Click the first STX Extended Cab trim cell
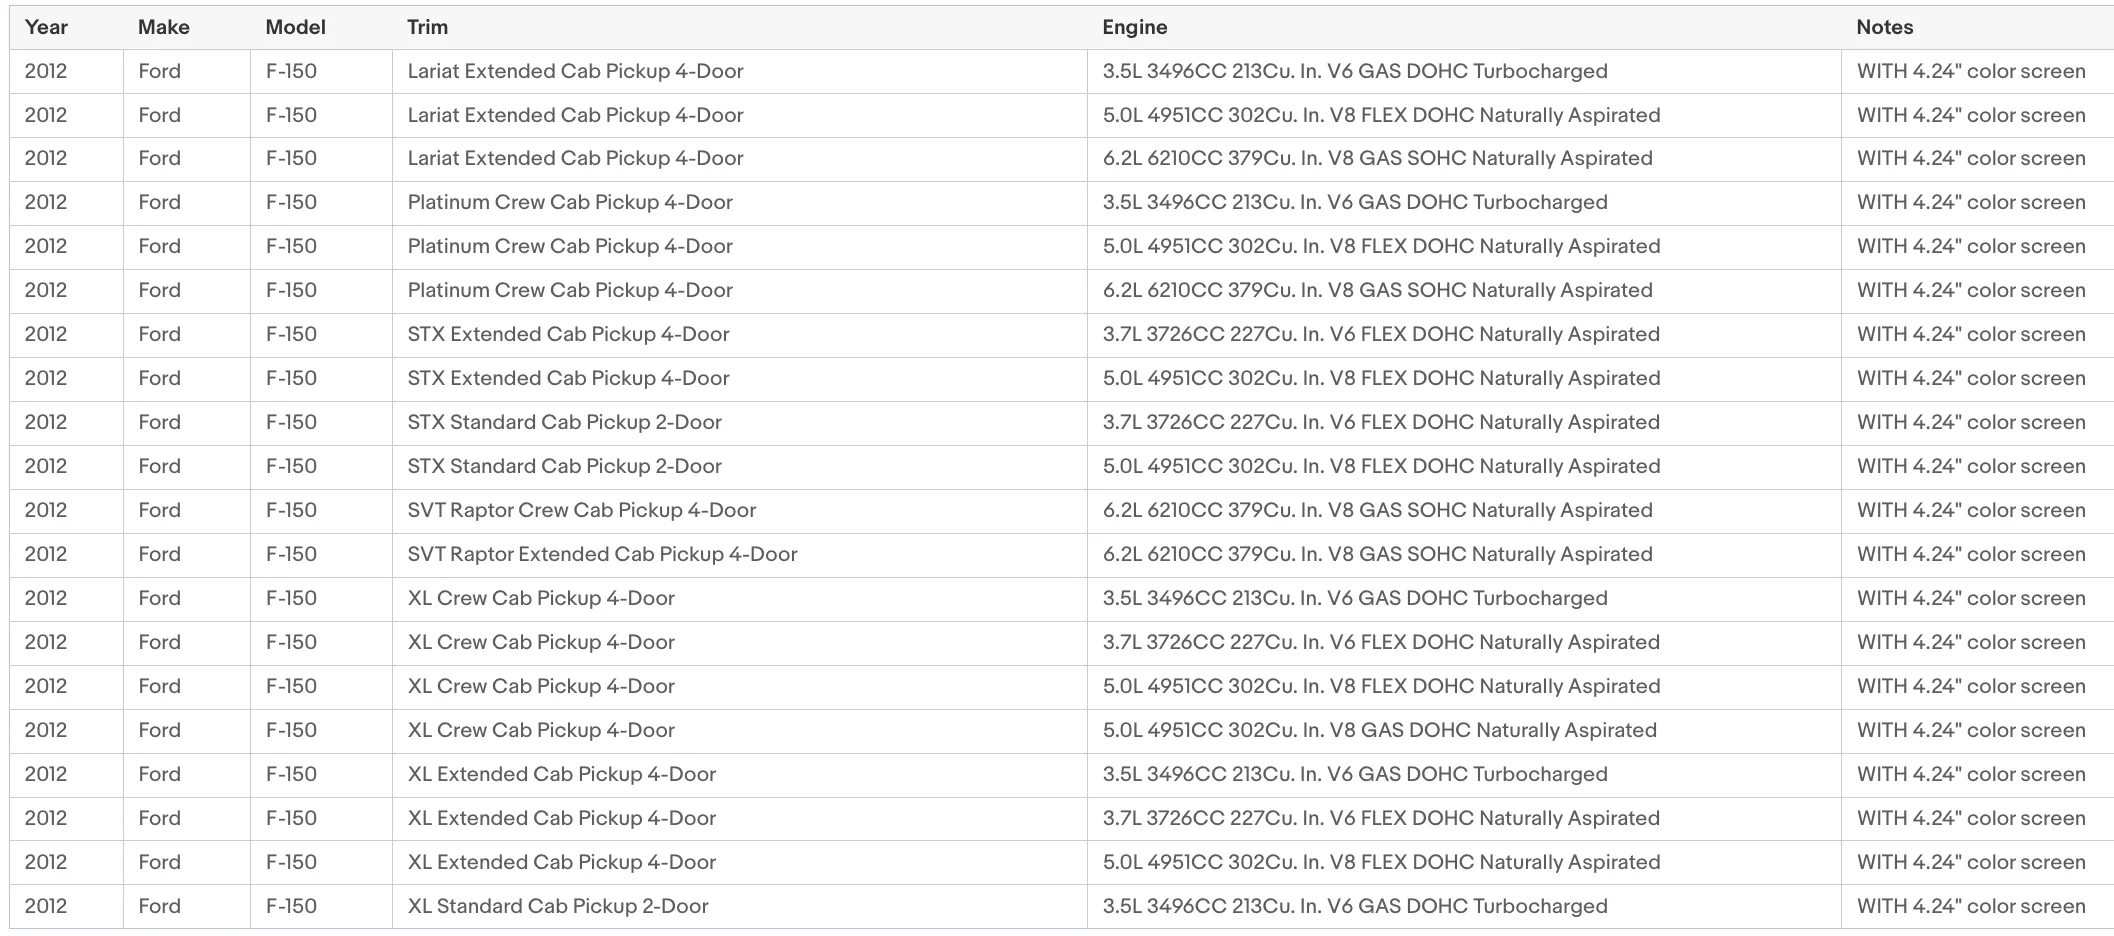This screenshot has width=2114, height=936. [x=740, y=335]
